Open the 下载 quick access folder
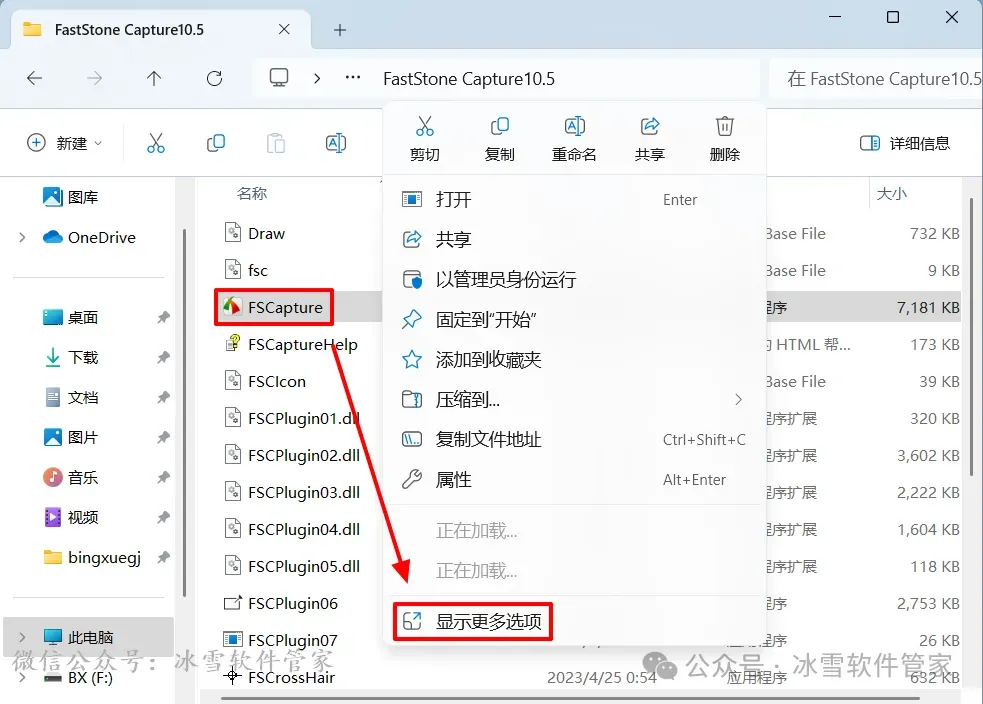 70,357
